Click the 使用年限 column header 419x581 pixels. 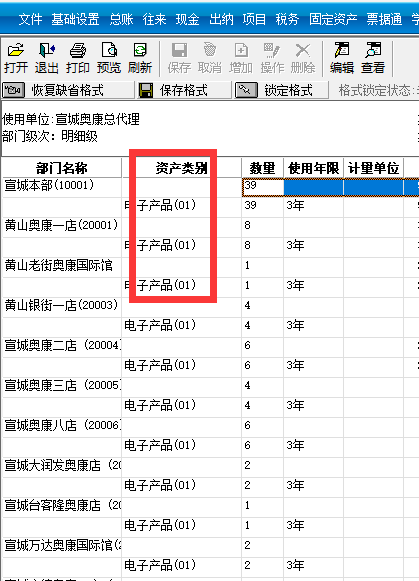(x=313, y=168)
